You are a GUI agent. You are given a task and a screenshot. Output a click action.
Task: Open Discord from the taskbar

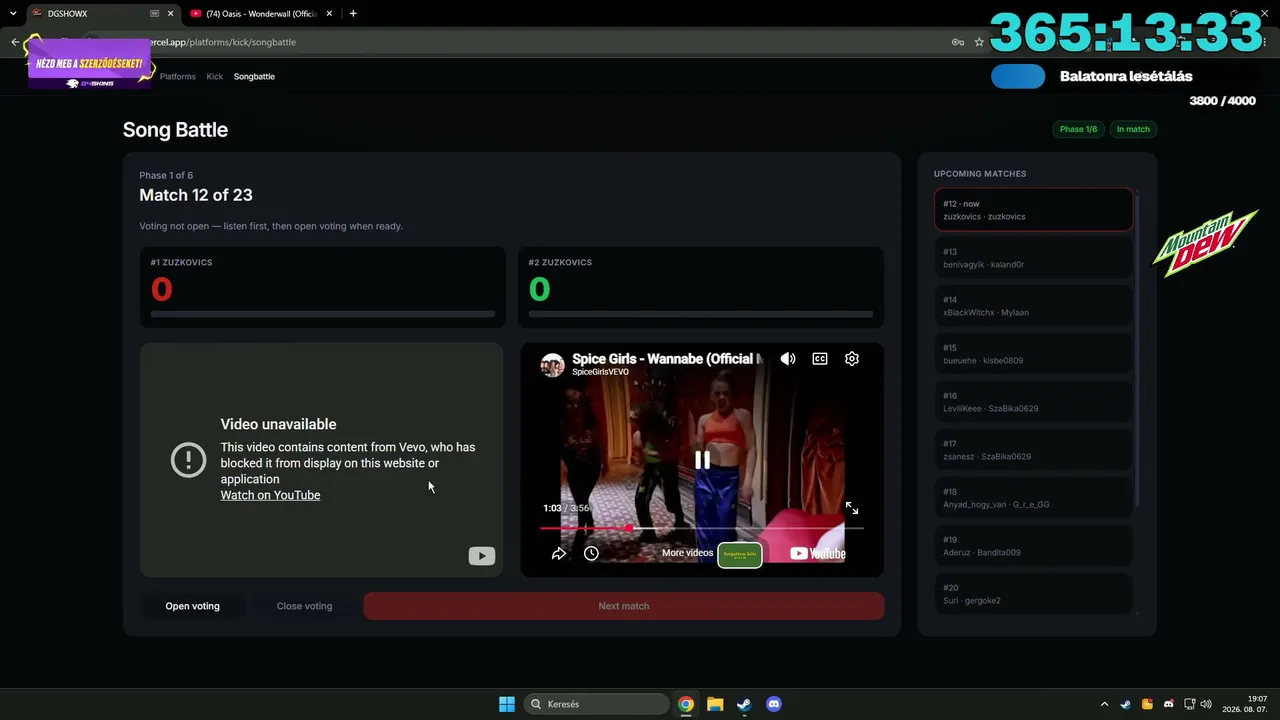coord(773,704)
